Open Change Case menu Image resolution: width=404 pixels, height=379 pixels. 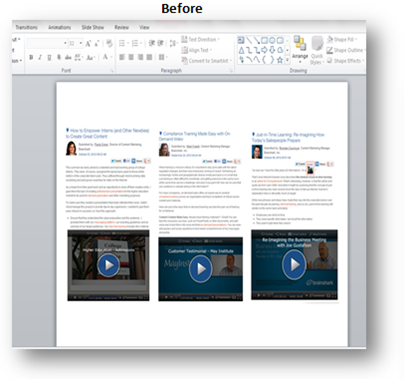coord(90,57)
